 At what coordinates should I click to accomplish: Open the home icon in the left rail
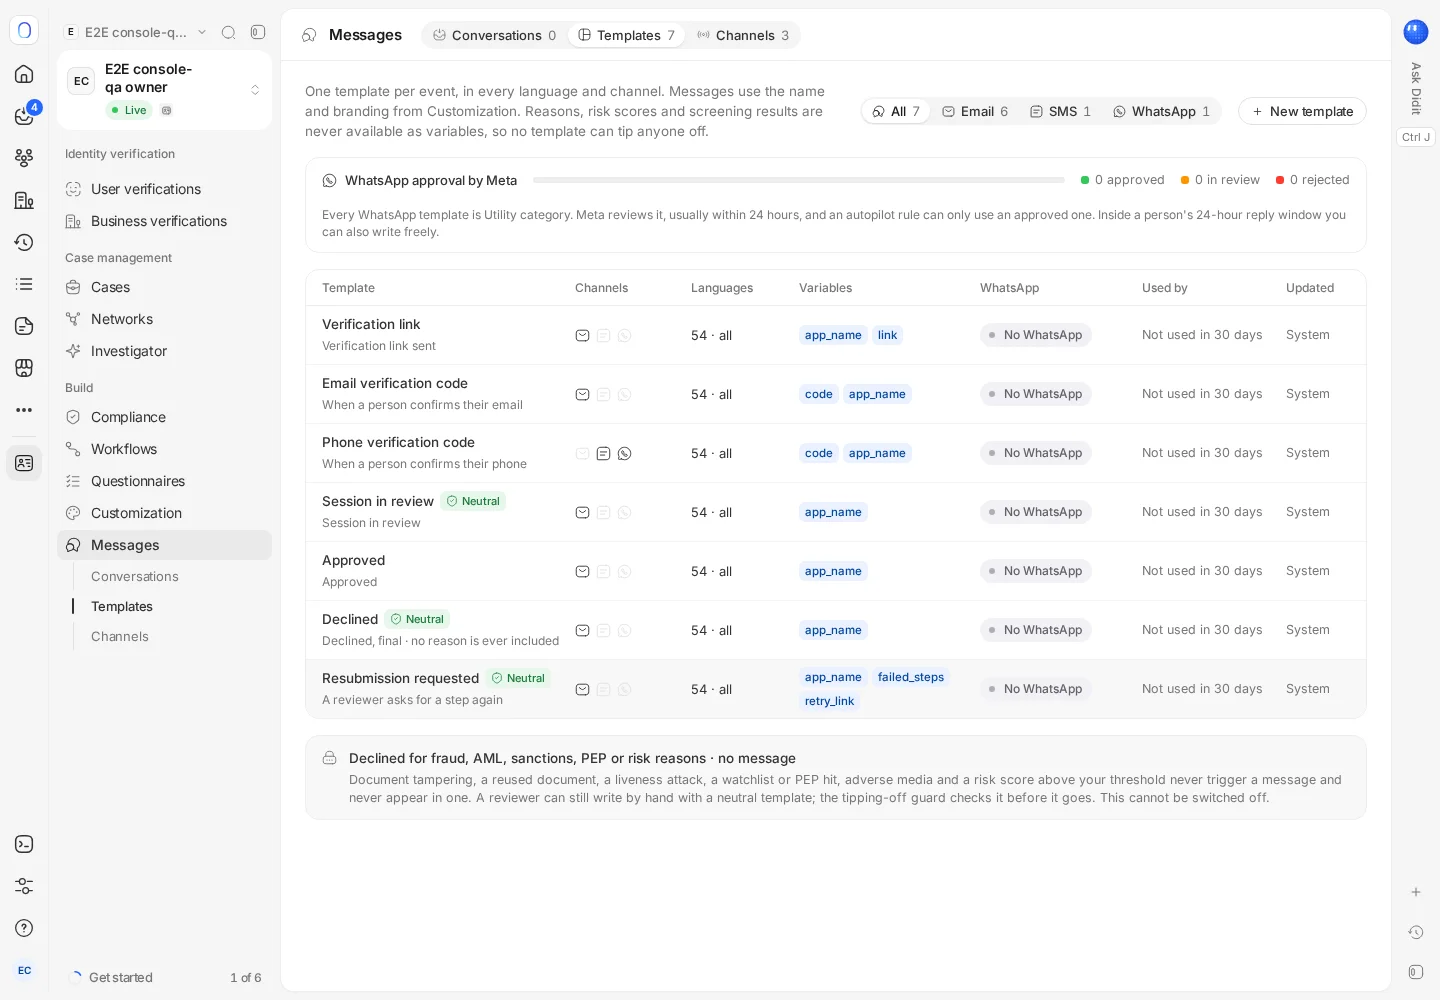click(24, 74)
